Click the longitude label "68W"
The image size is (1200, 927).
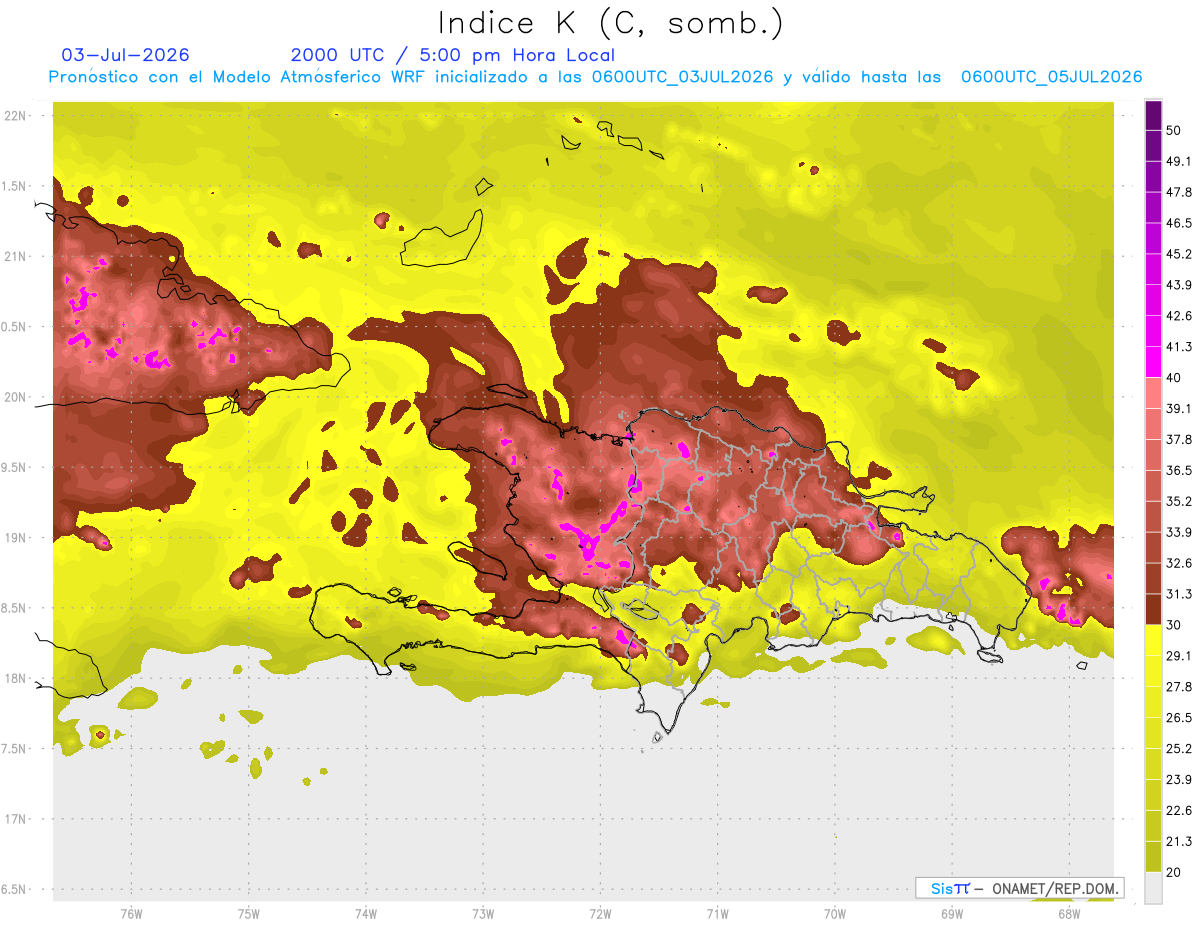pos(1069,913)
